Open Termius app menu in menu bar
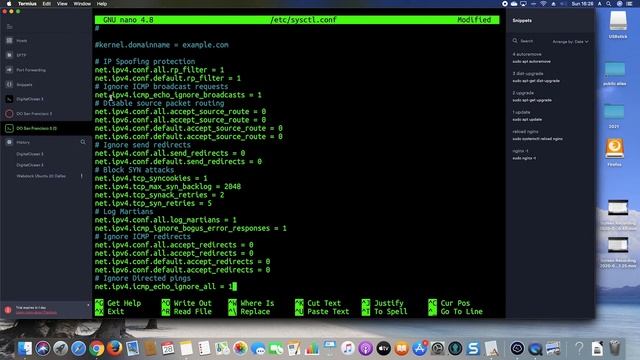The image size is (640, 360). point(27,4)
